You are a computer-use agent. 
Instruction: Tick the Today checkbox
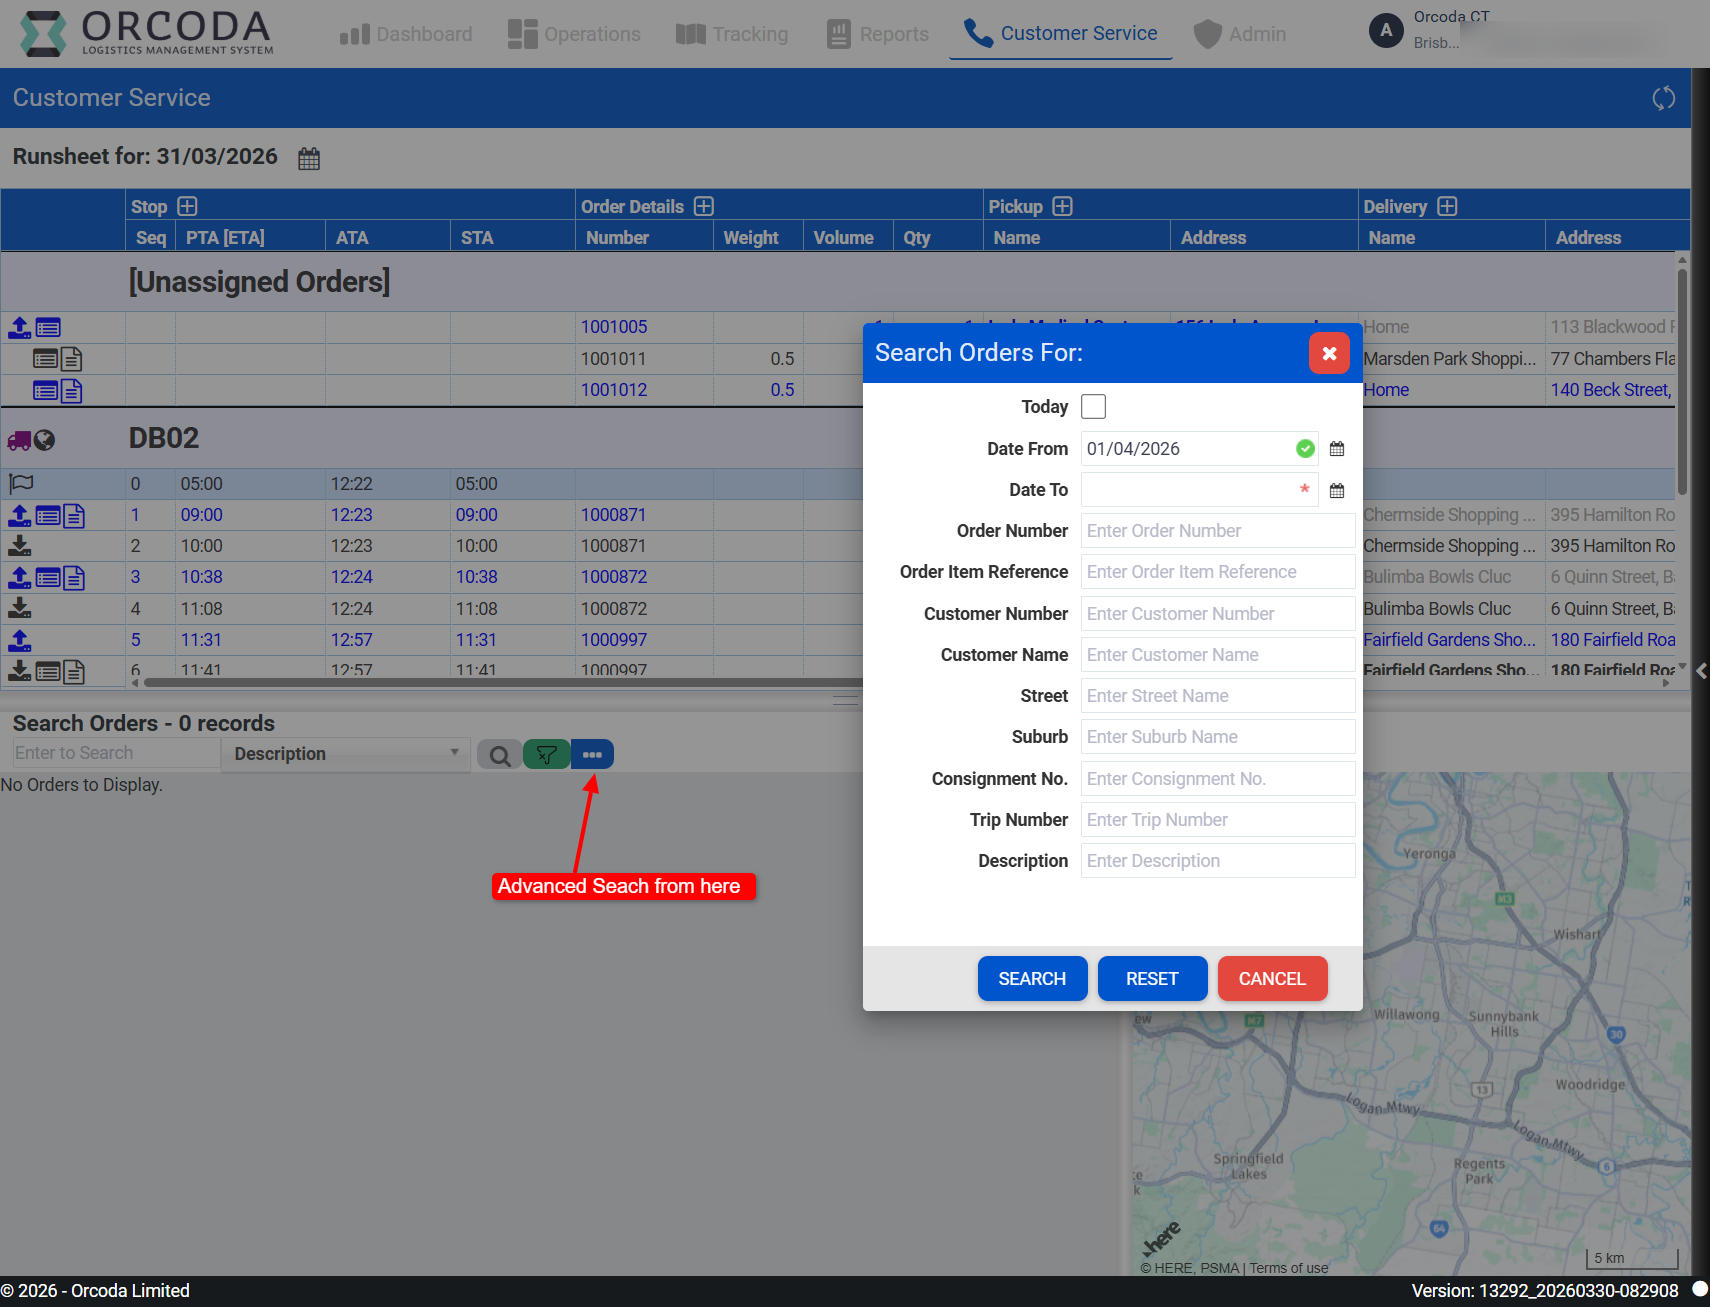click(1093, 407)
